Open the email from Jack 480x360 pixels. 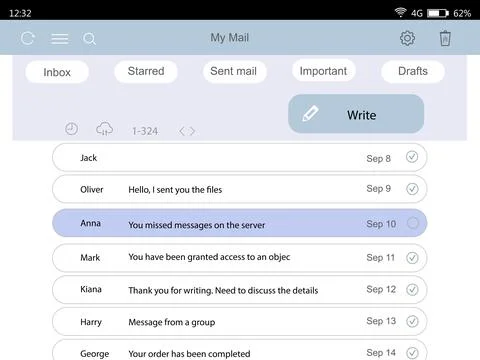point(239,157)
